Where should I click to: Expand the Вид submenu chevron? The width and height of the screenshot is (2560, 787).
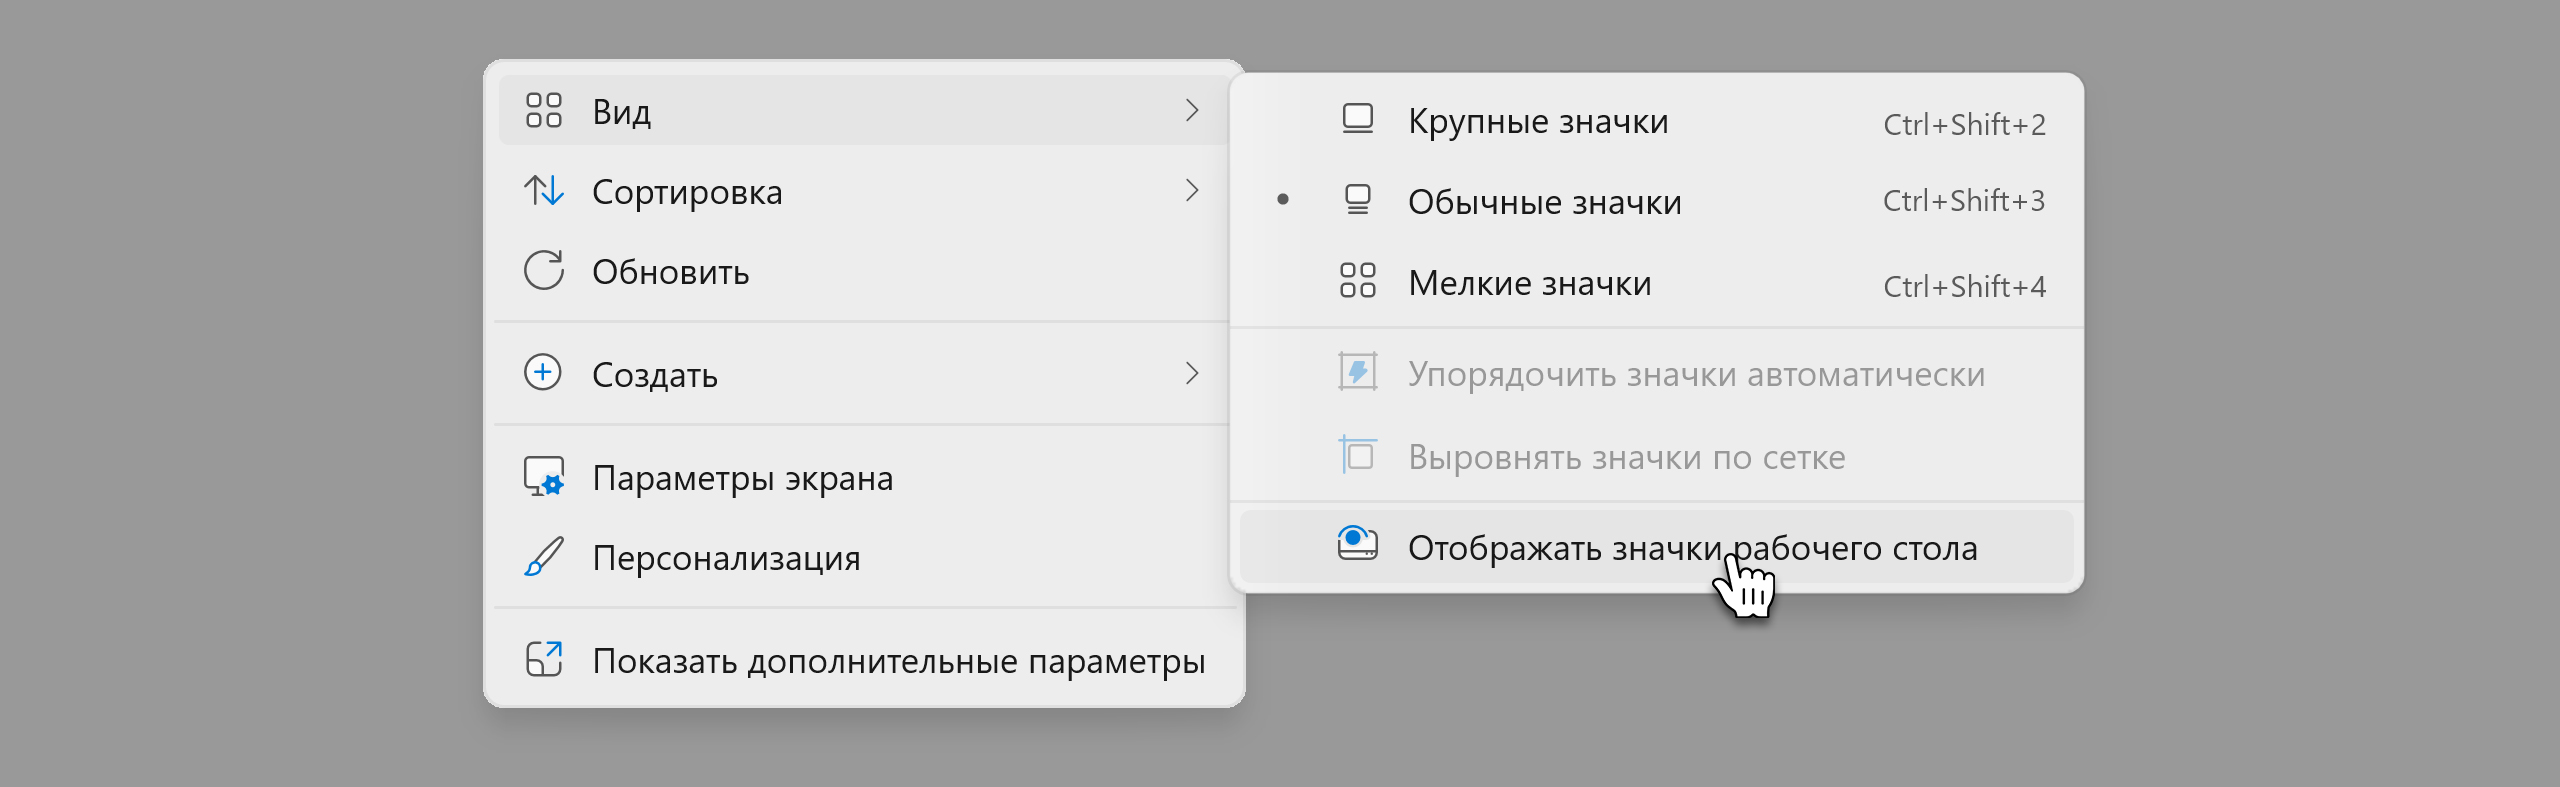click(x=1191, y=110)
